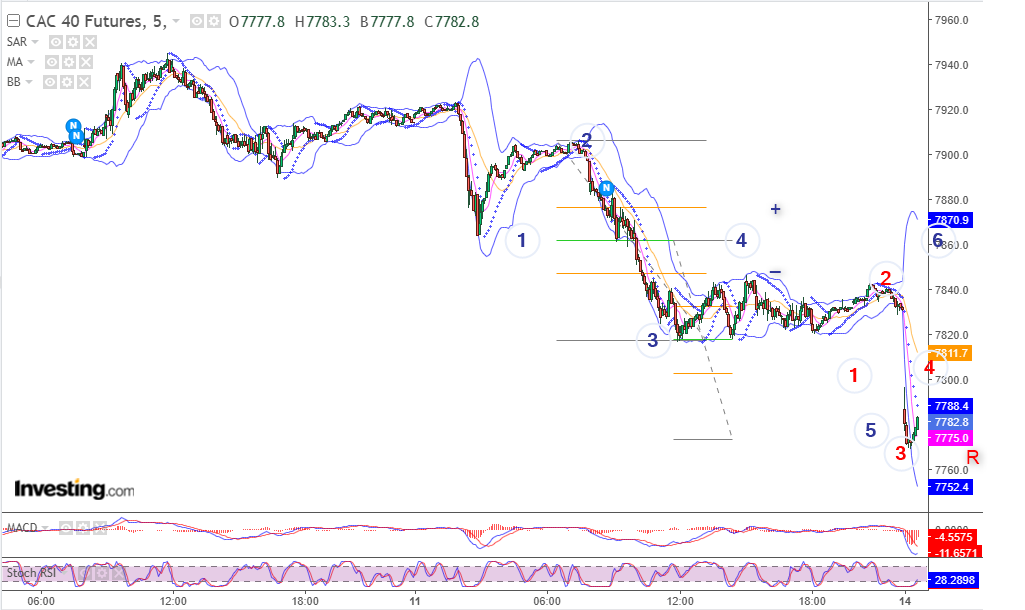Open the Stoch RSI dropdown arrow
Viewport: 1025px width, 610px height.
66,574
